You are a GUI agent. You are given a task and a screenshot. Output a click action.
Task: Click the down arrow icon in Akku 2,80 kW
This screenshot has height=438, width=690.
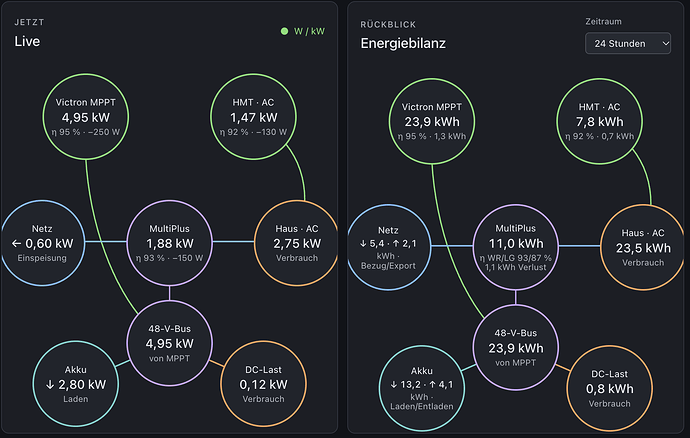tap(50, 385)
